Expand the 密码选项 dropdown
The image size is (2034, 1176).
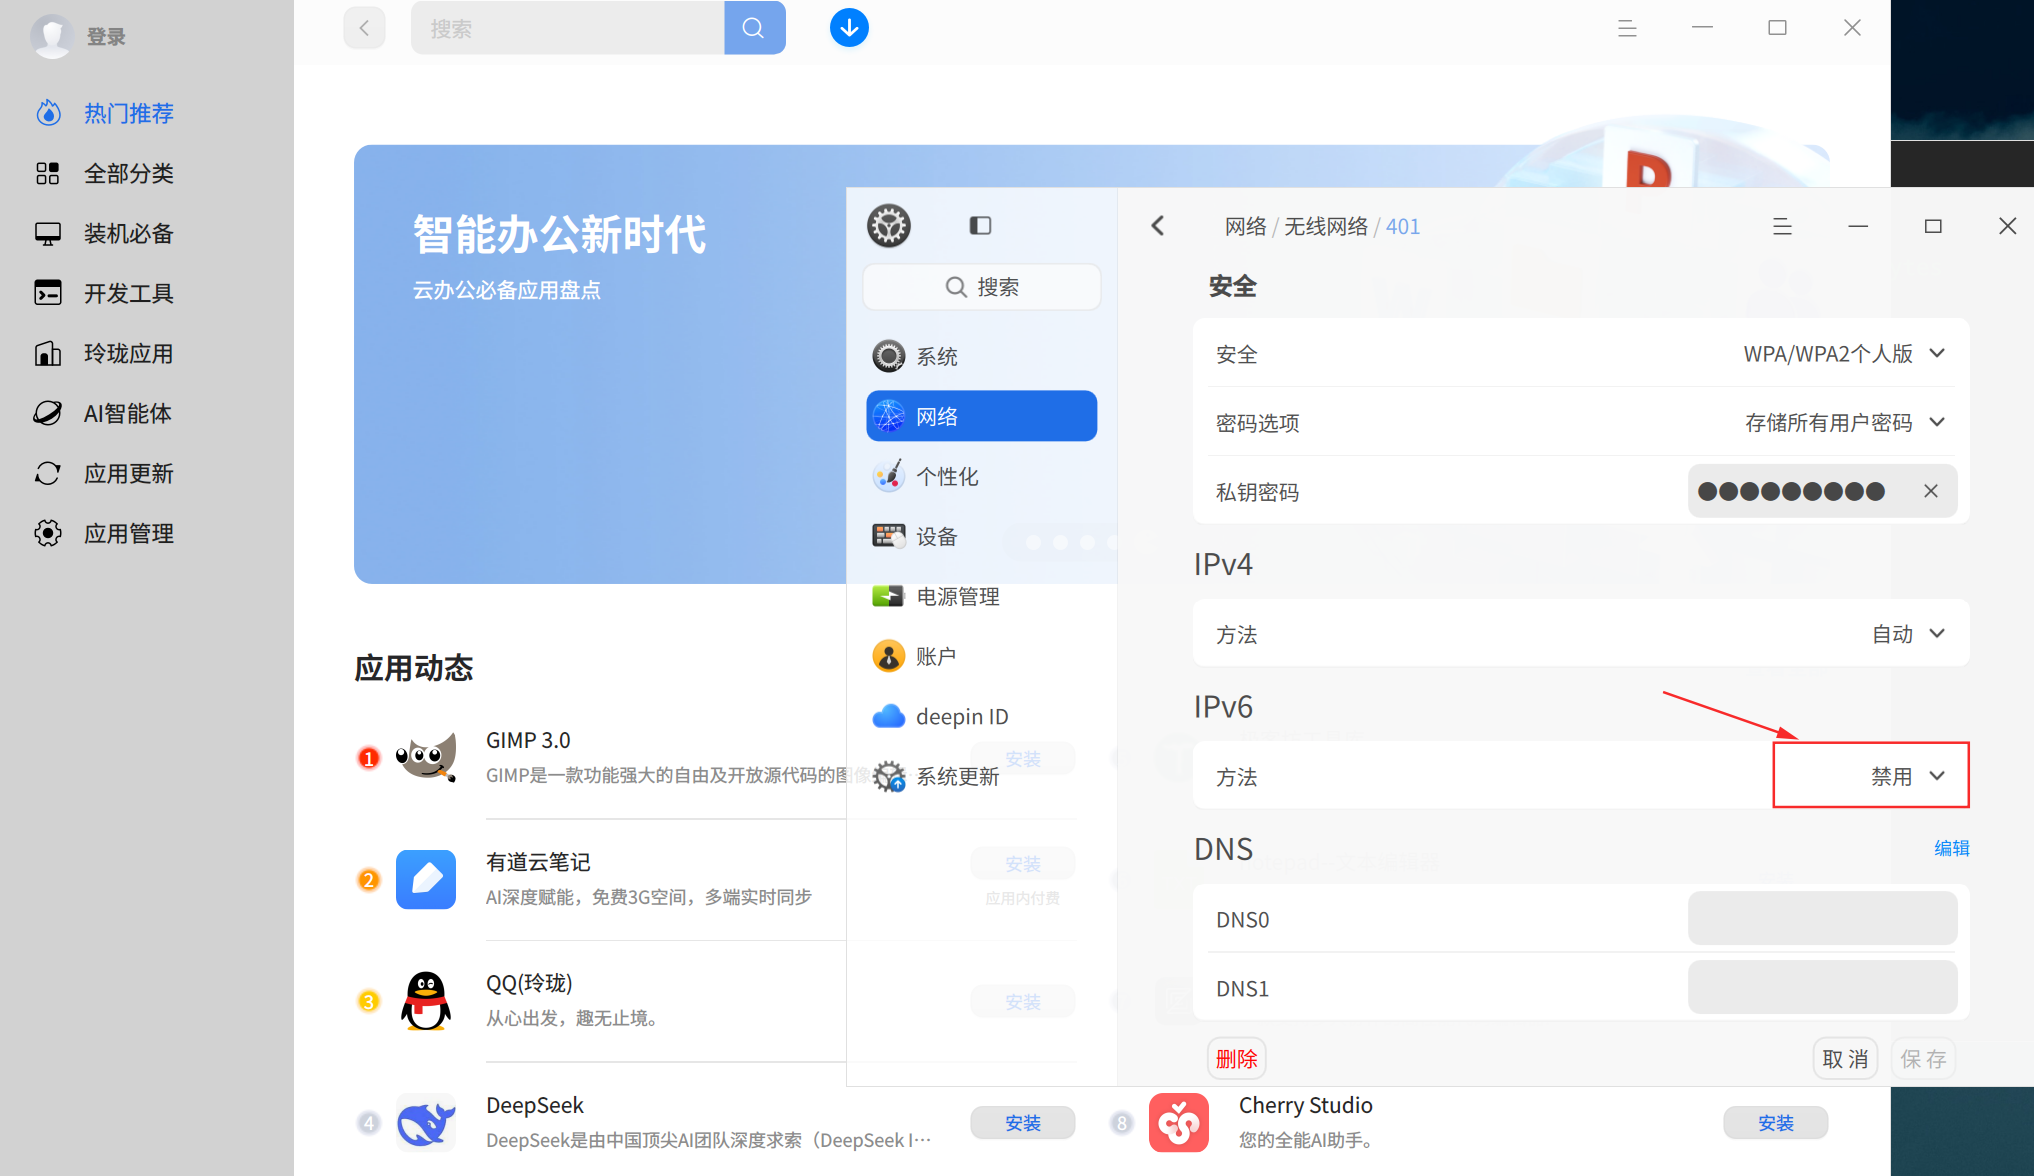click(x=1845, y=423)
